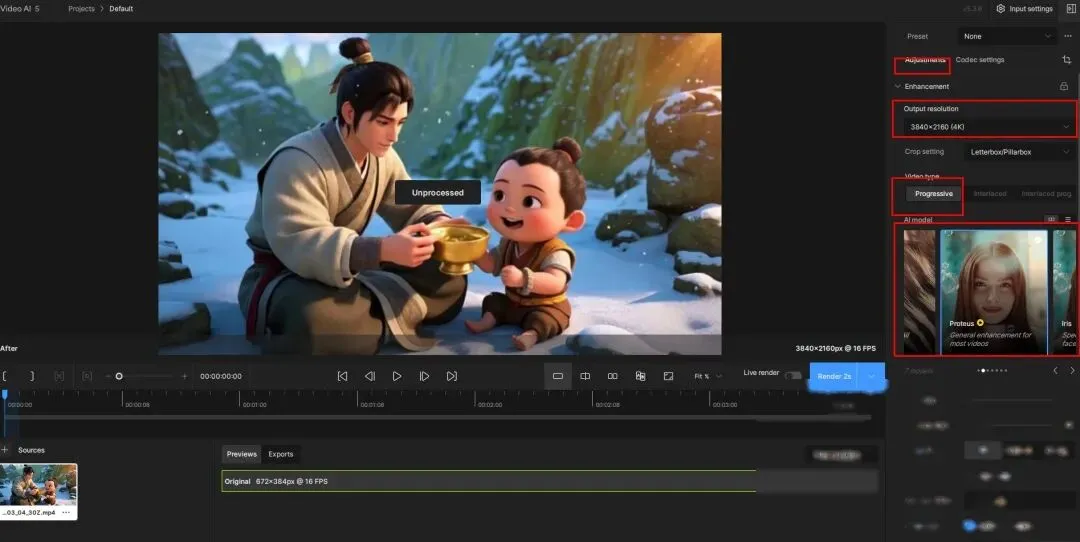
Task: Go to Projects in the breadcrumb
Action: 81,9
